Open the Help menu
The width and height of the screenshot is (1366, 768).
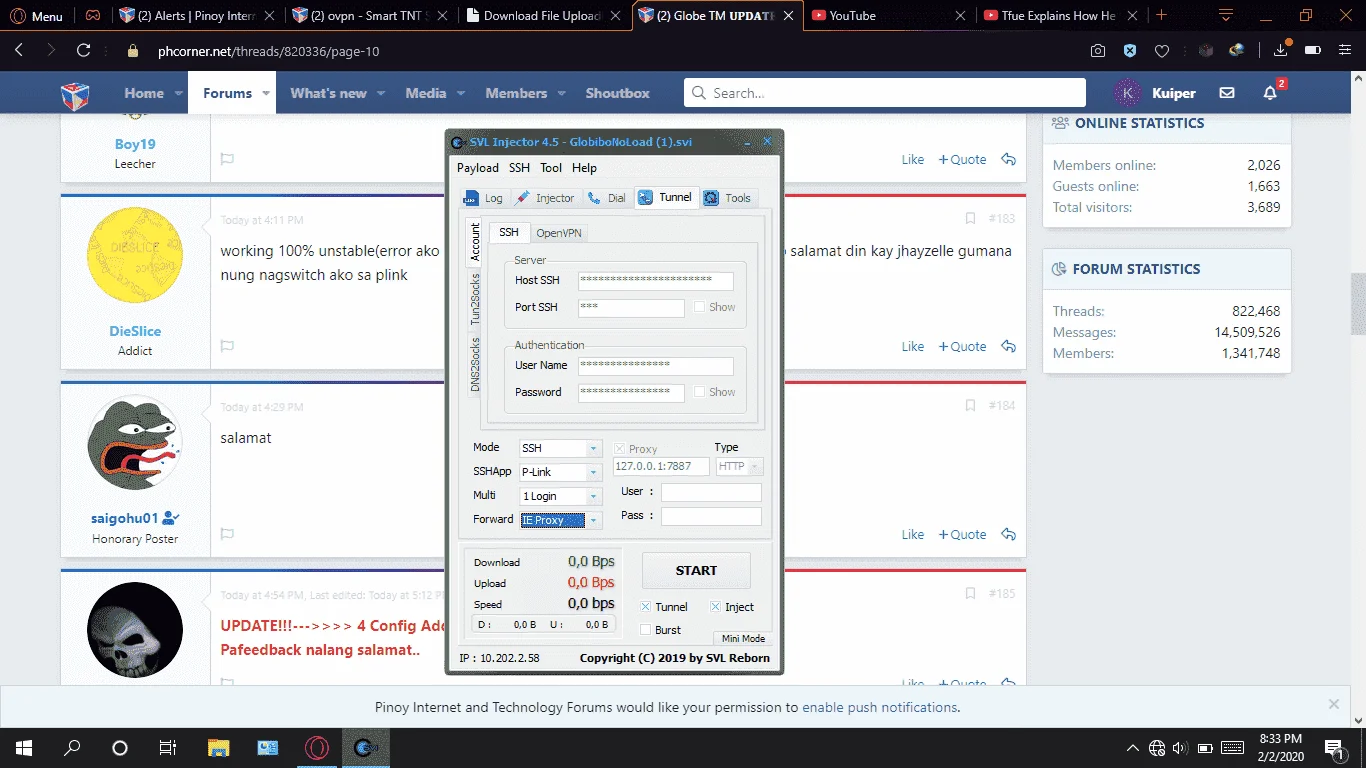point(584,168)
